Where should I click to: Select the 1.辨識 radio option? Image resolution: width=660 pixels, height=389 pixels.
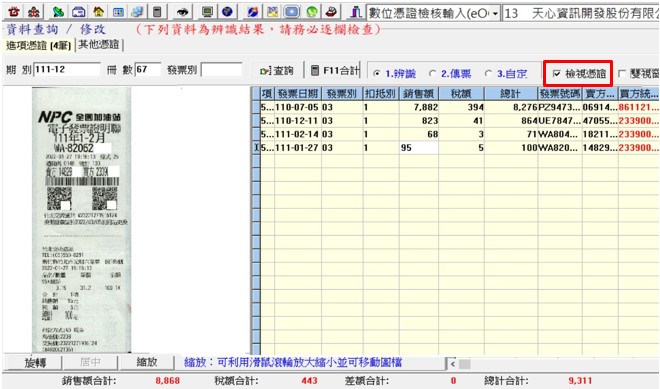[x=394, y=74]
